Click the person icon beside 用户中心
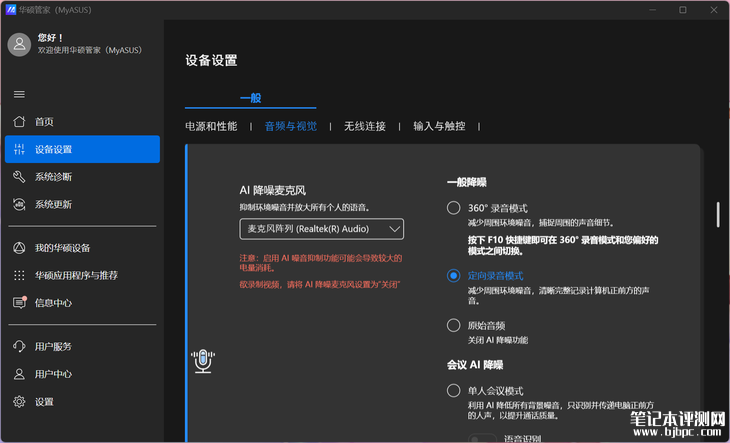Image resolution: width=730 pixels, height=443 pixels. coord(19,374)
